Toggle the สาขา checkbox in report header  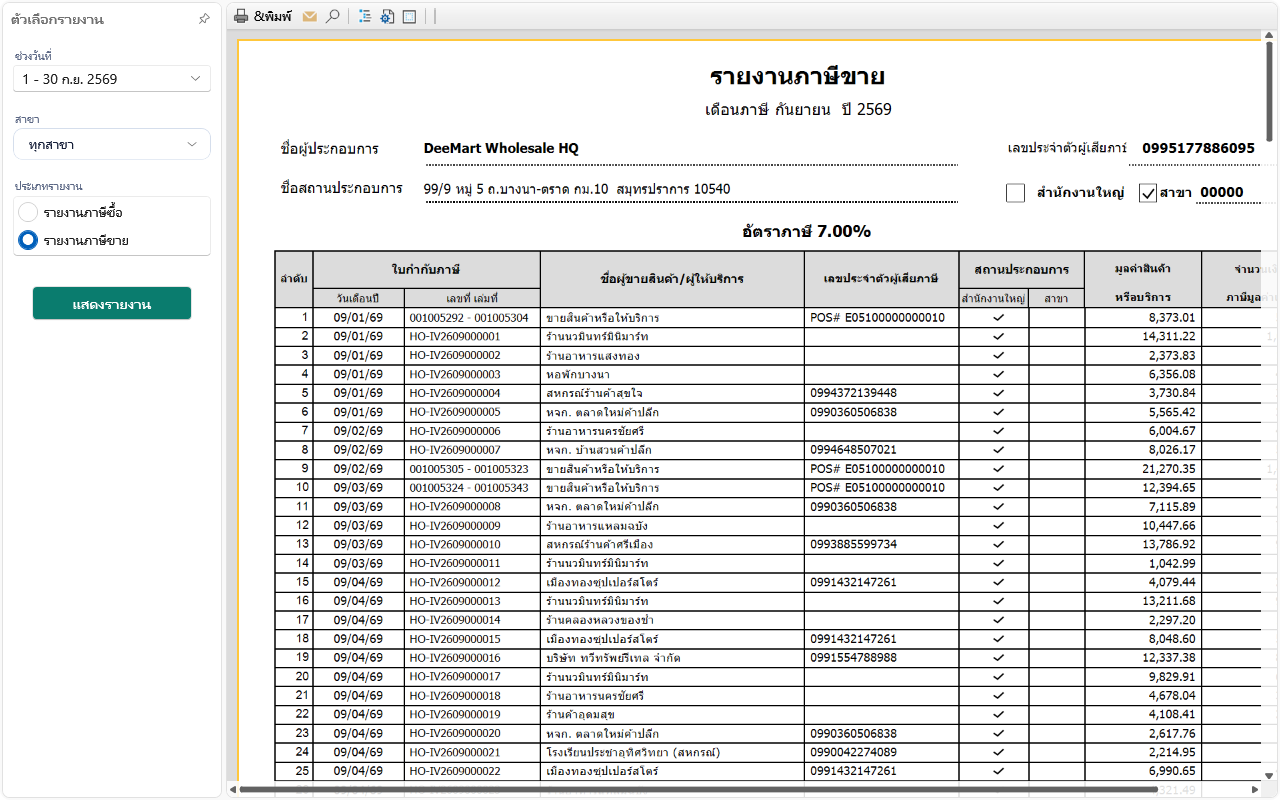click(x=1148, y=193)
